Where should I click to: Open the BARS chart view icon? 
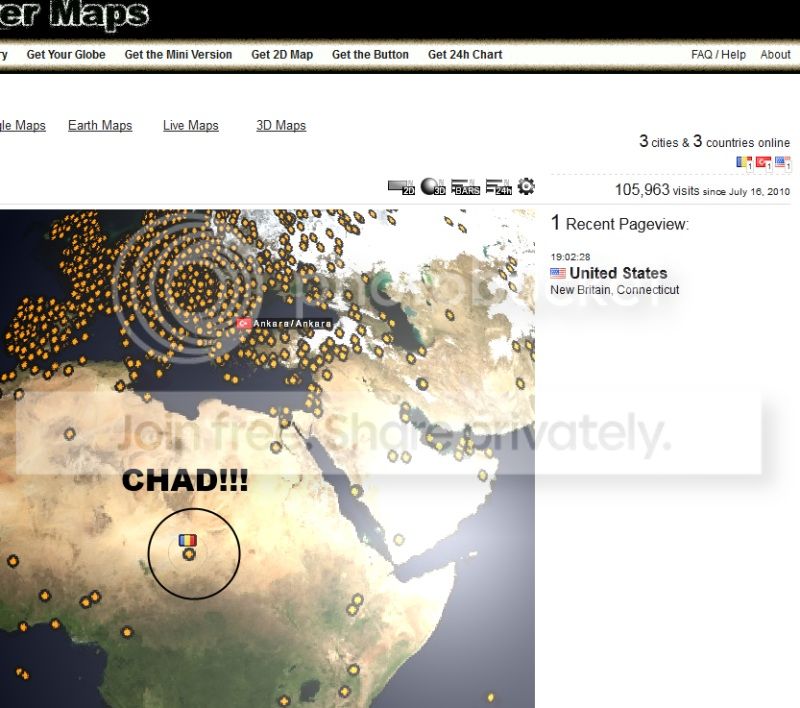(465, 187)
